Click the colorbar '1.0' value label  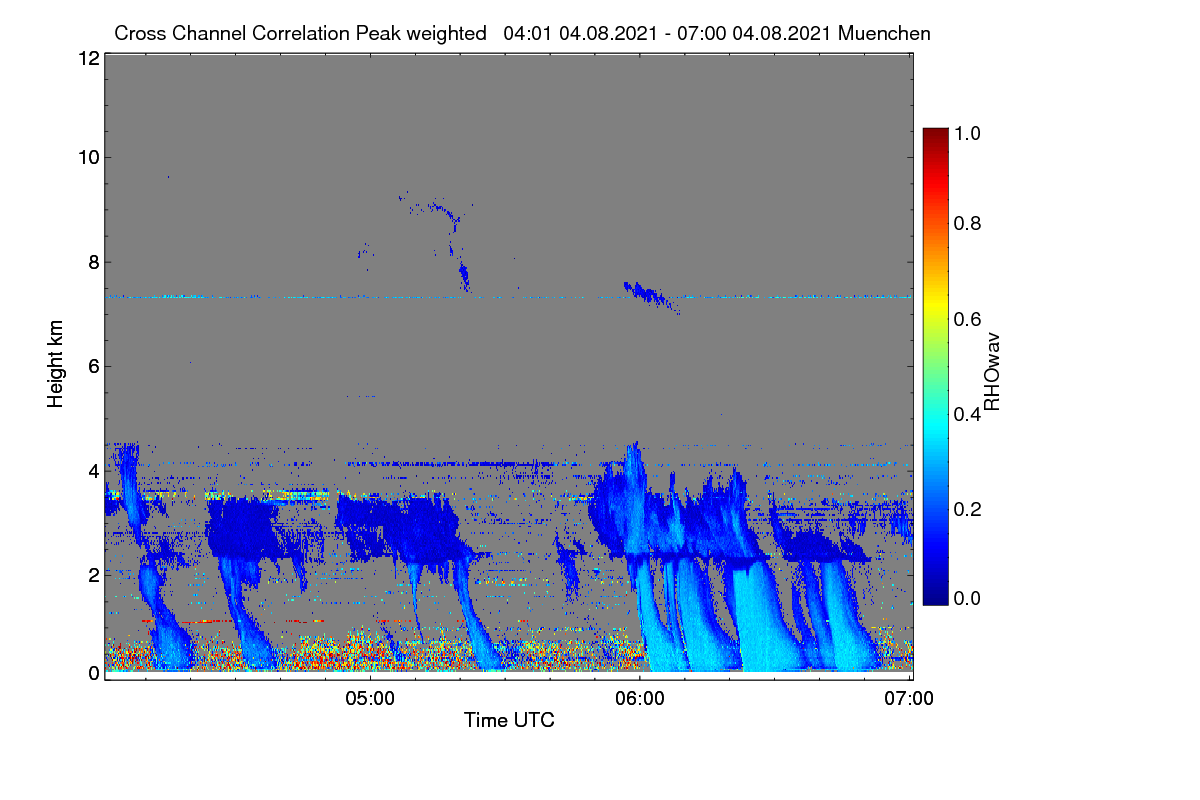(x=968, y=133)
